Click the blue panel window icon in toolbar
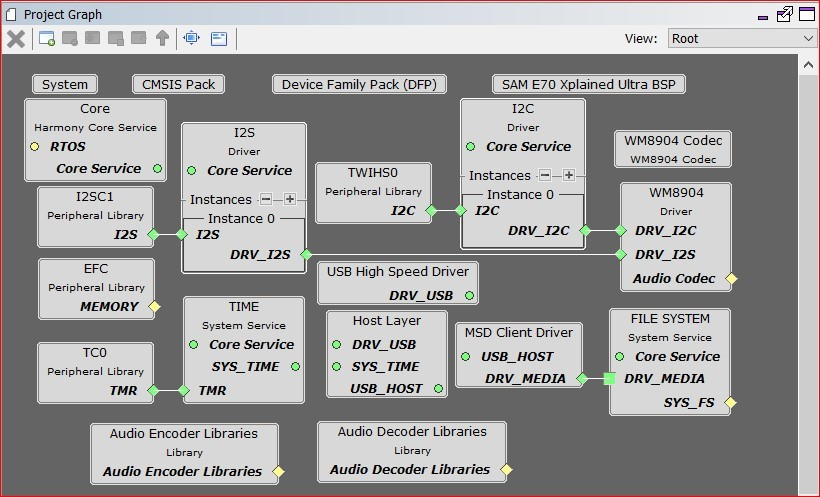Screen dimensions: 820x497 coord(219,39)
